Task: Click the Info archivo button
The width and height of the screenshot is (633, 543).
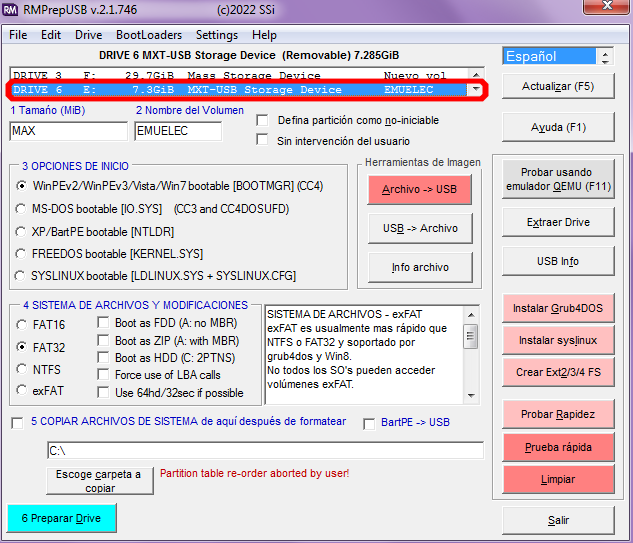Action: point(420,267)
